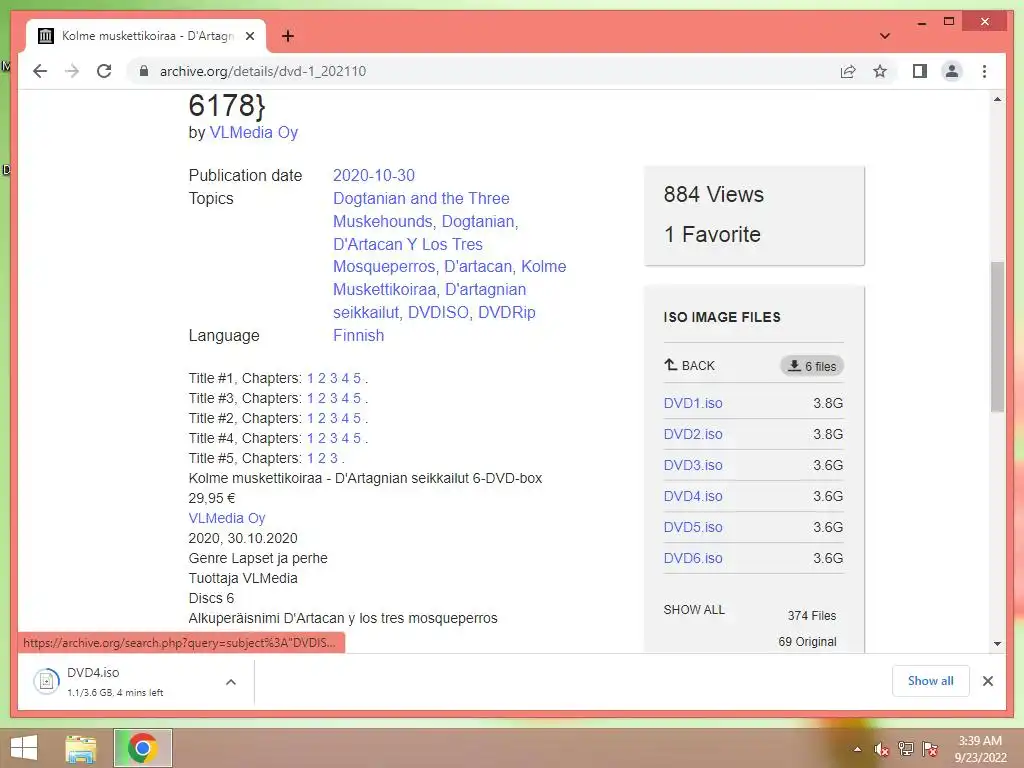
Task: Open Chrome profile avatar
Action: (x=952, y=71)
